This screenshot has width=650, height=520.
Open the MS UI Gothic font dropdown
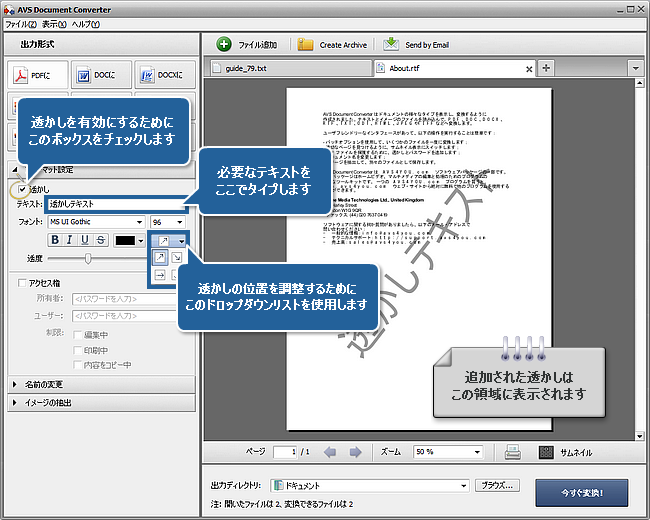pos(138,222)
